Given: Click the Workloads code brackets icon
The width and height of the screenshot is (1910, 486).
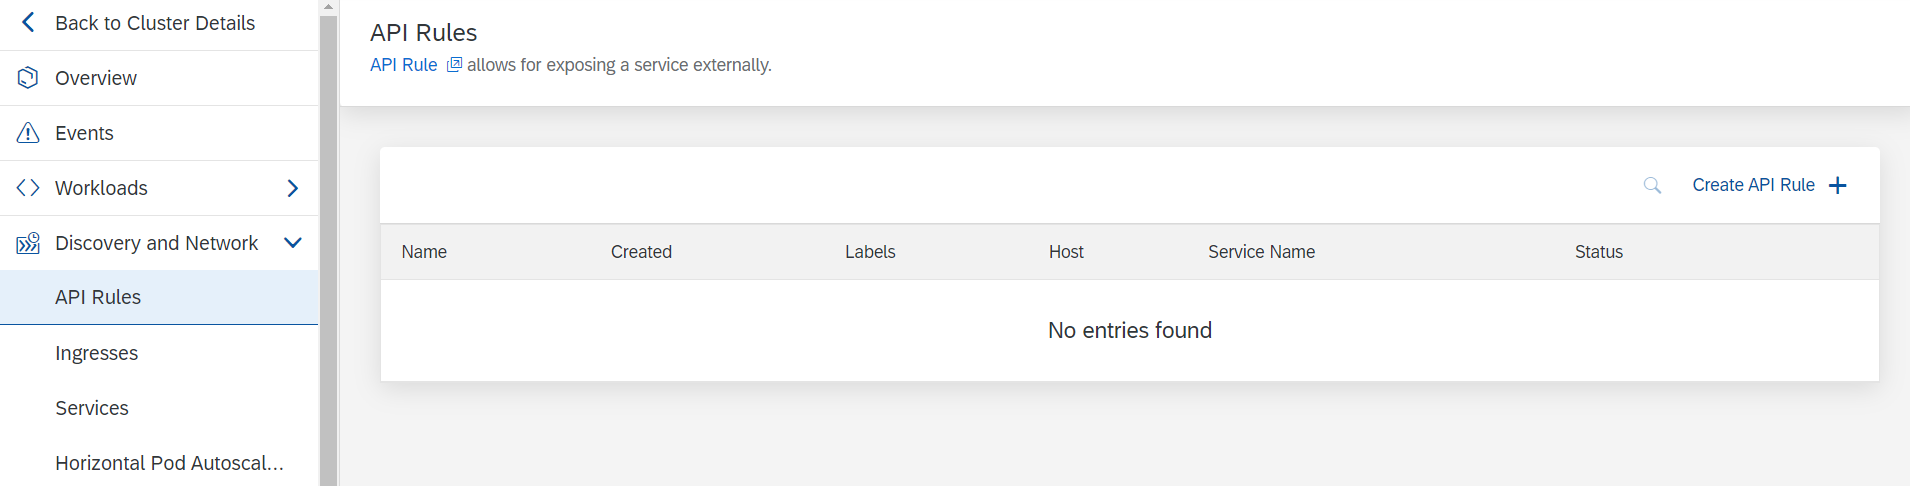Looking at the screenshot, I should 28,188.
